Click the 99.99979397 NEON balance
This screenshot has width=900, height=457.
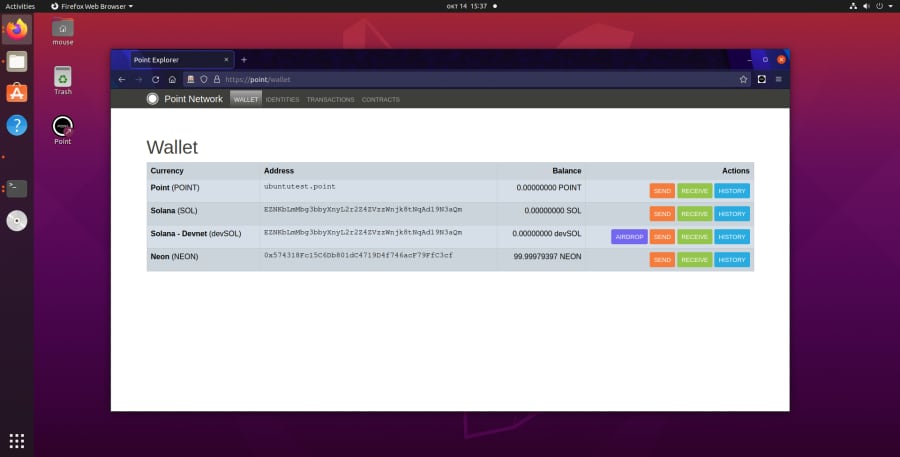point(548,257)
